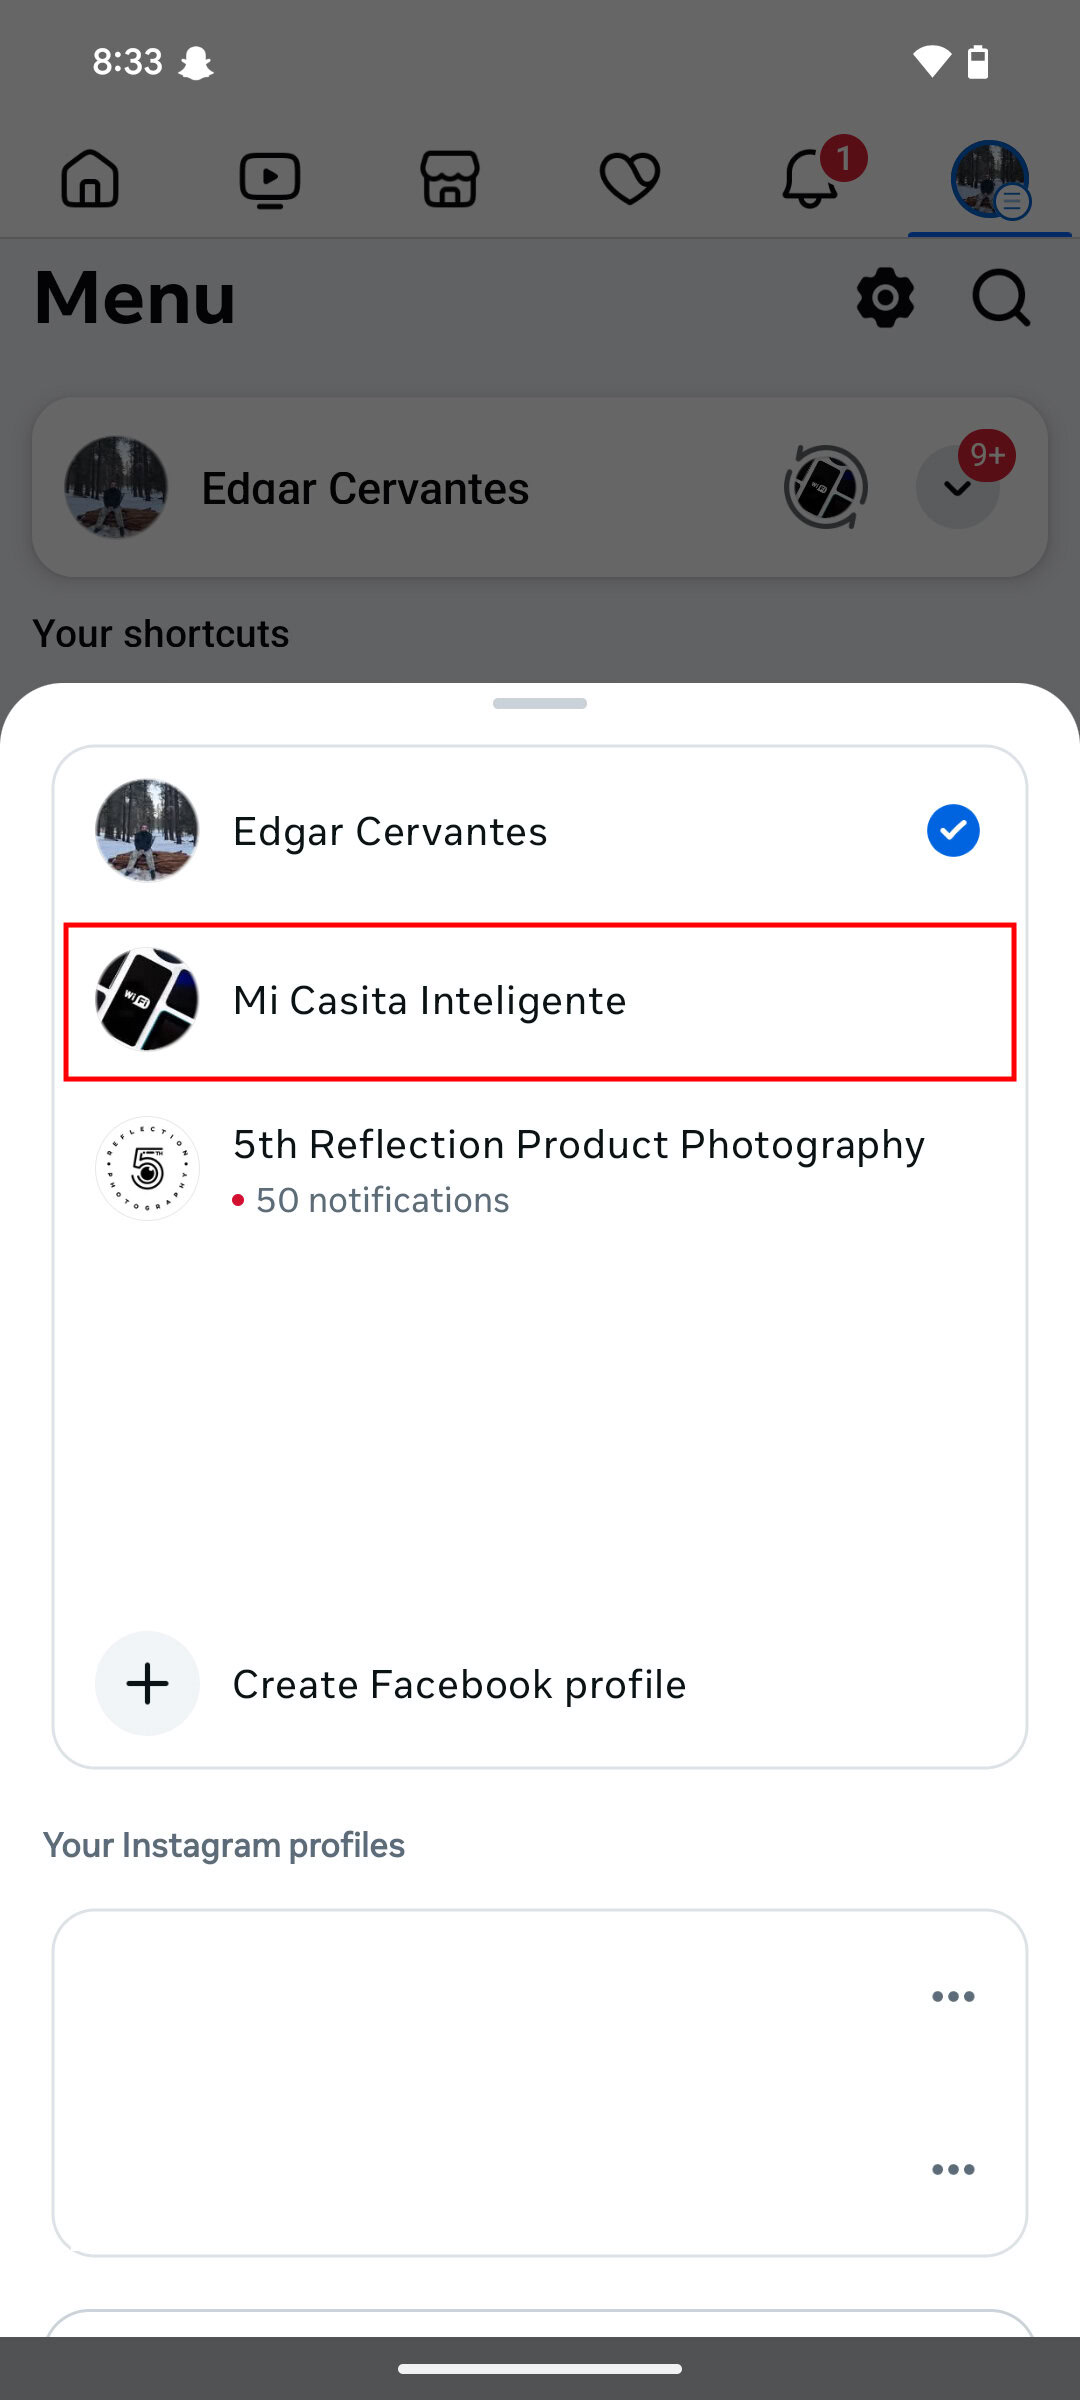
Task: Open first Instagram profile options menu
Action: pyautogui.click(x=952, y=1997)
